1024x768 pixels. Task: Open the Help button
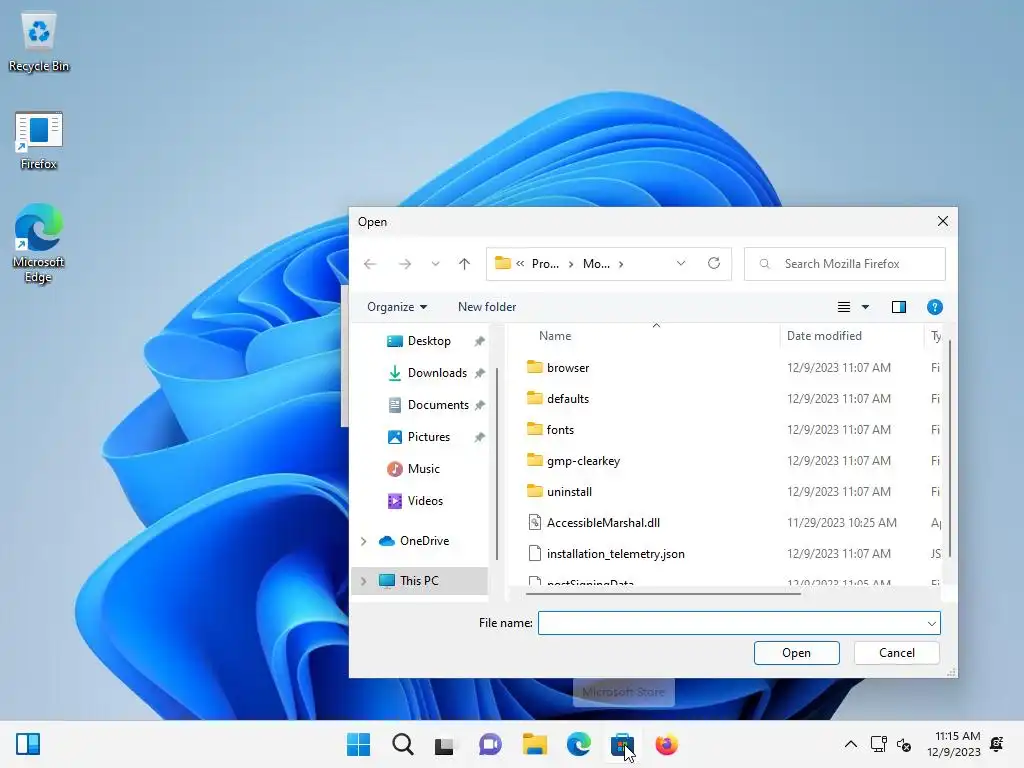[x=935, y=307]
